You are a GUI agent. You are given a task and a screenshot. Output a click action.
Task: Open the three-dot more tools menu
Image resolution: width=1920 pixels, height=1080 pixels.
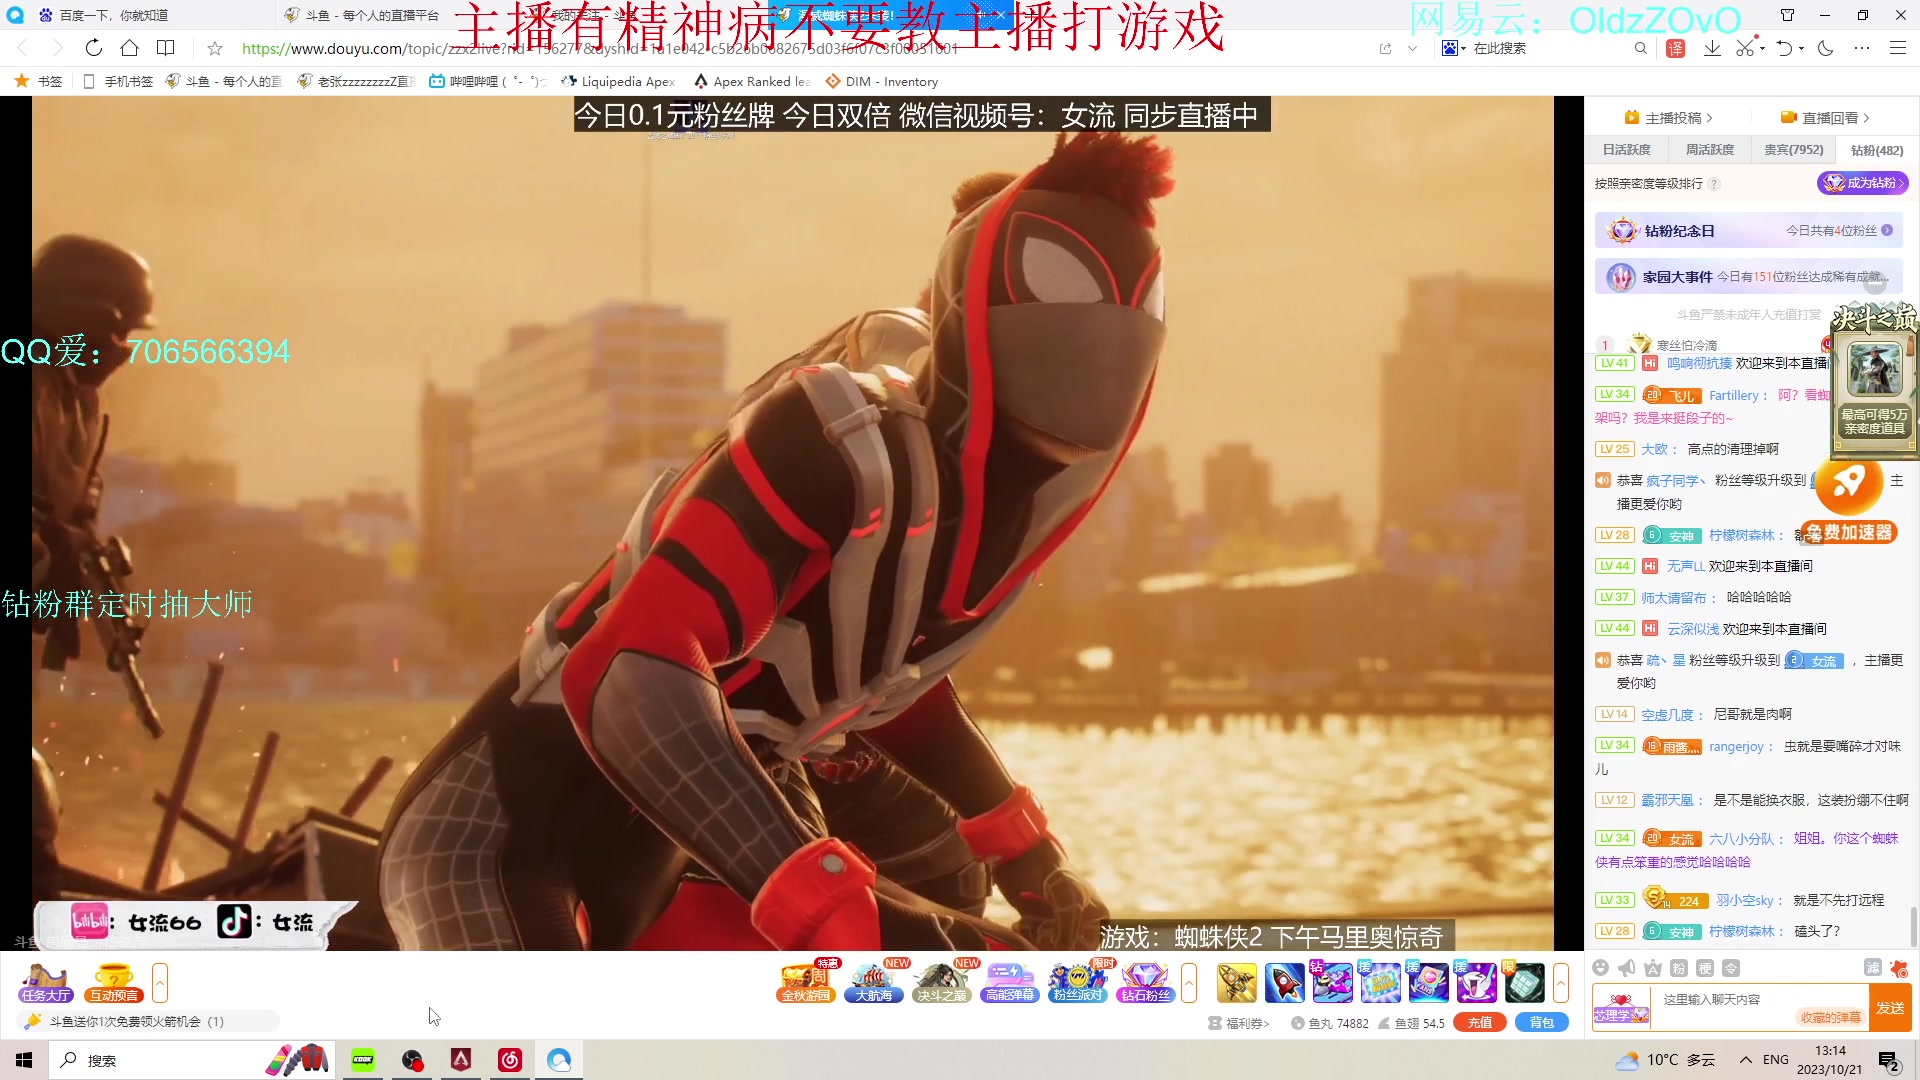click(1861, 48)
